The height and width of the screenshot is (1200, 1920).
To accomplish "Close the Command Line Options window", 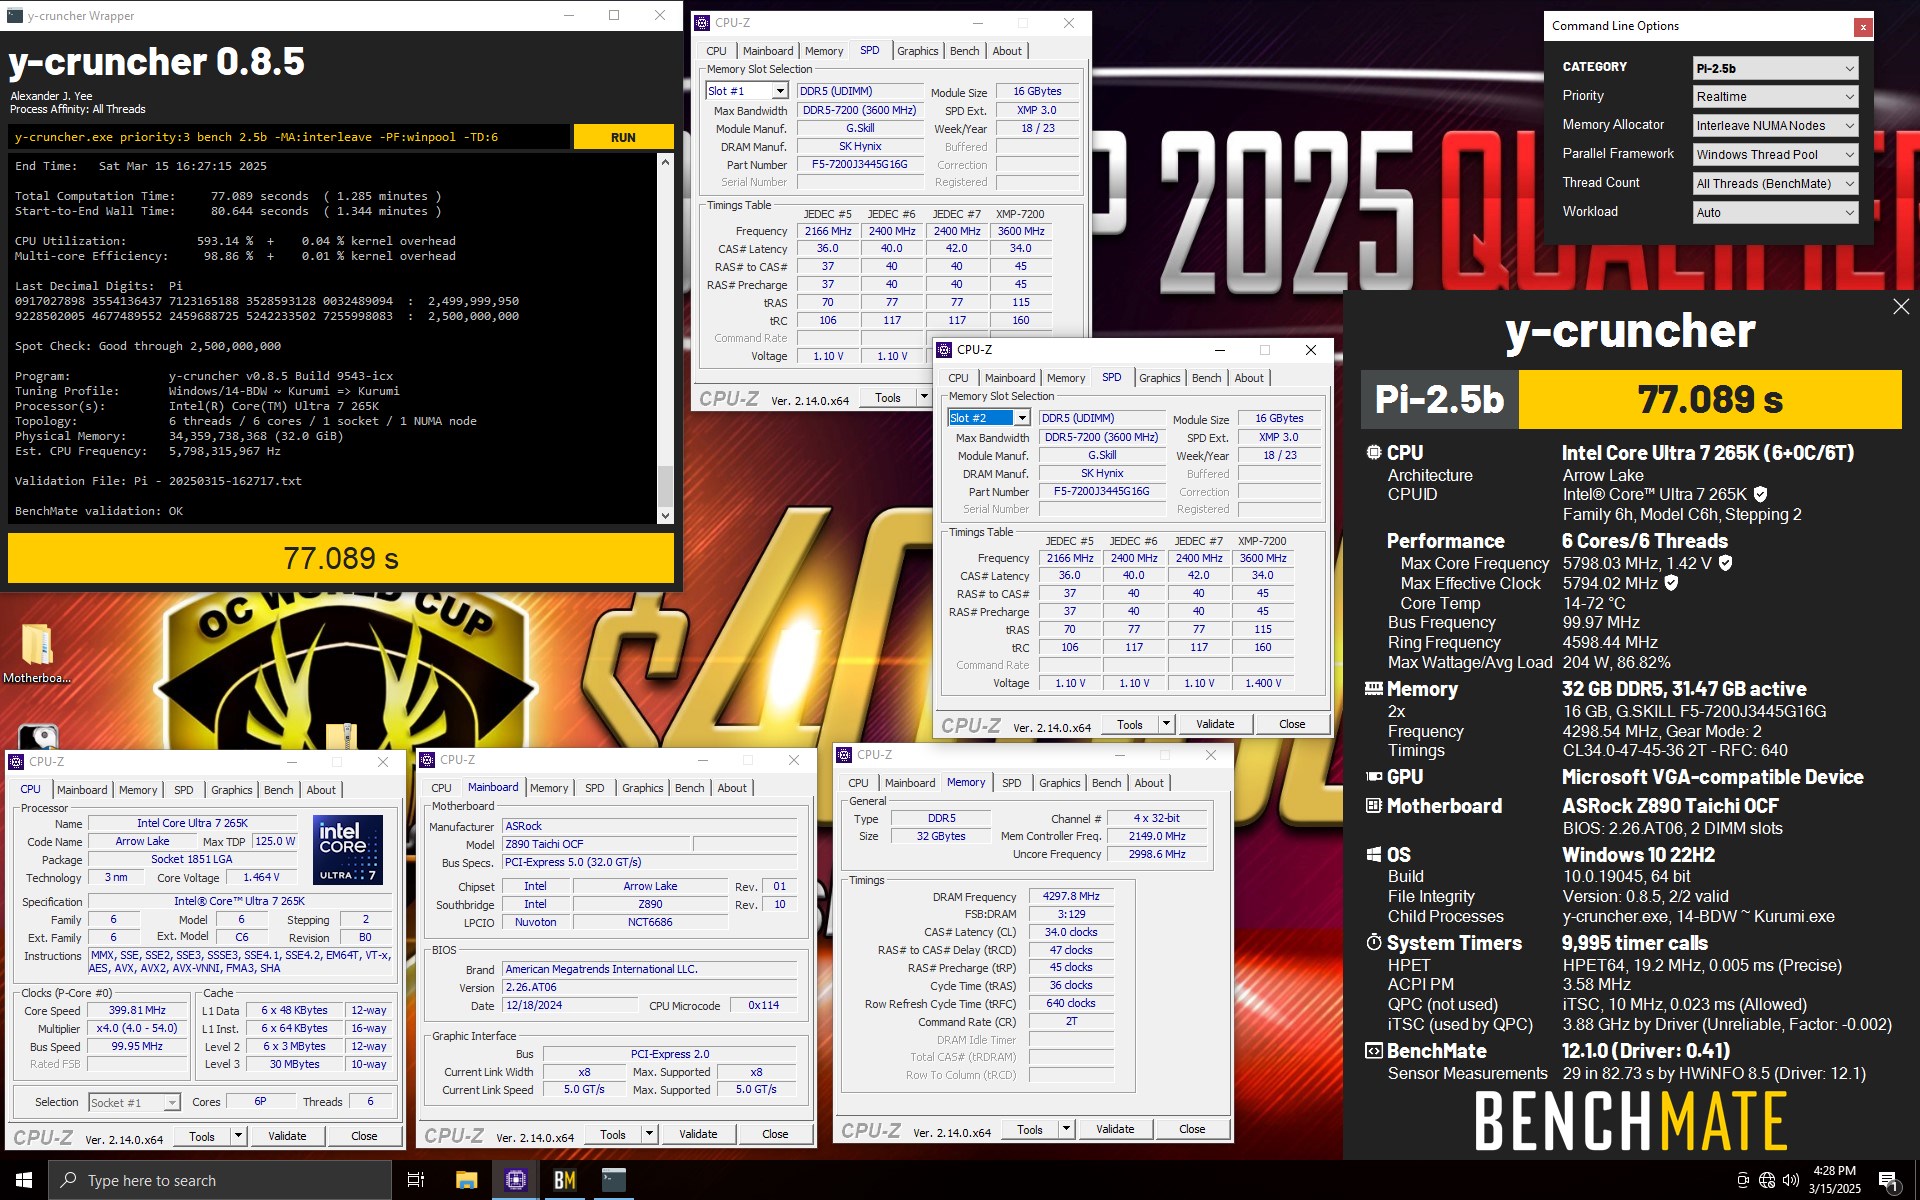I will (x=1863, y=27).
